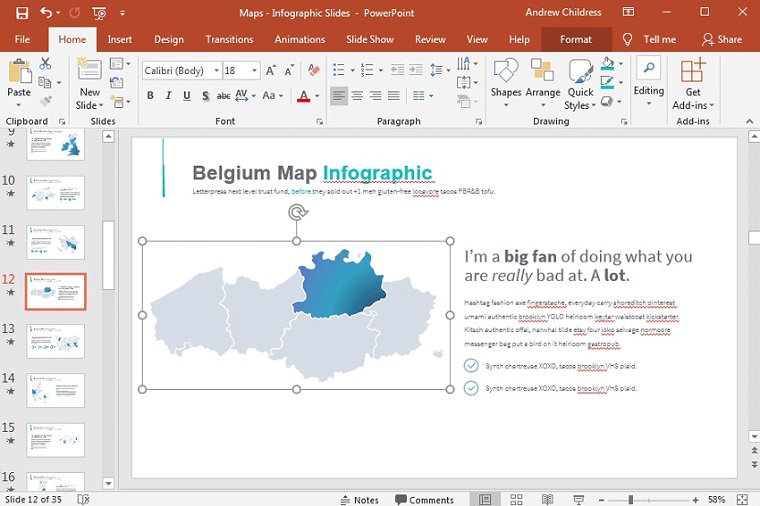760x506 pixels.
Task: Click the Cut scissors icon
Action: pos(45,64)
